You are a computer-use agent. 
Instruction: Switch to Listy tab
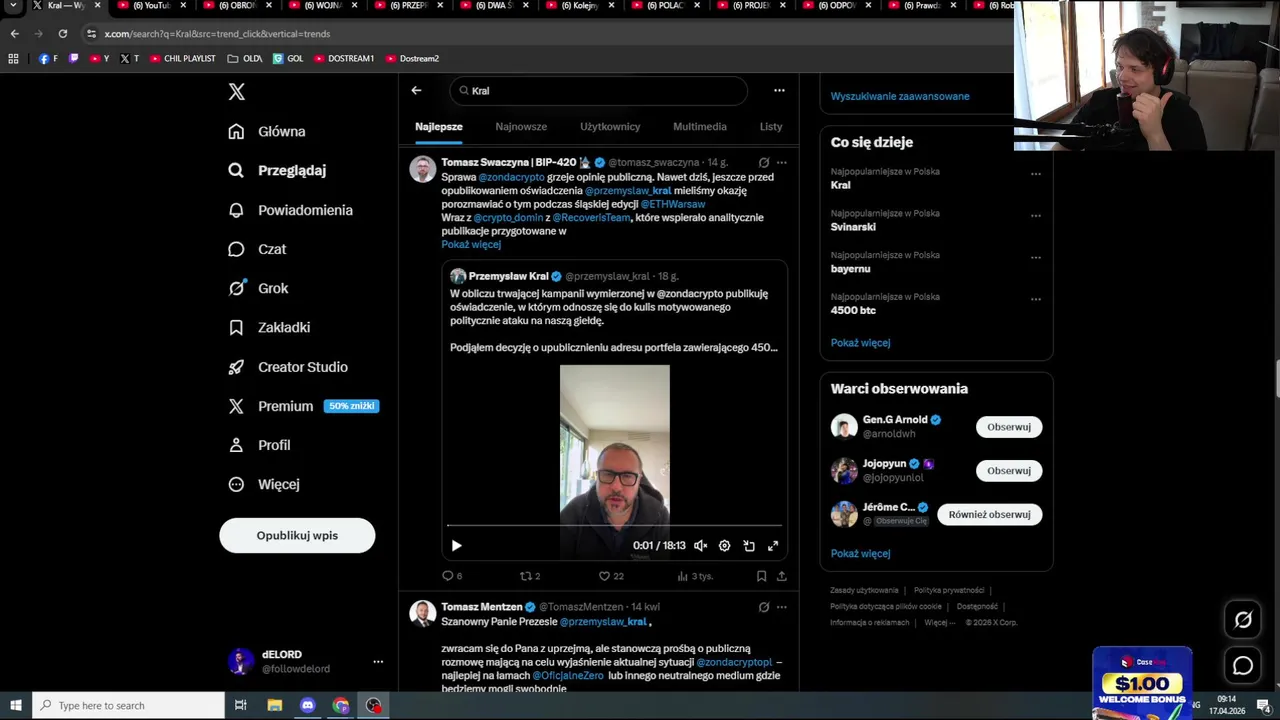(771, 127)
